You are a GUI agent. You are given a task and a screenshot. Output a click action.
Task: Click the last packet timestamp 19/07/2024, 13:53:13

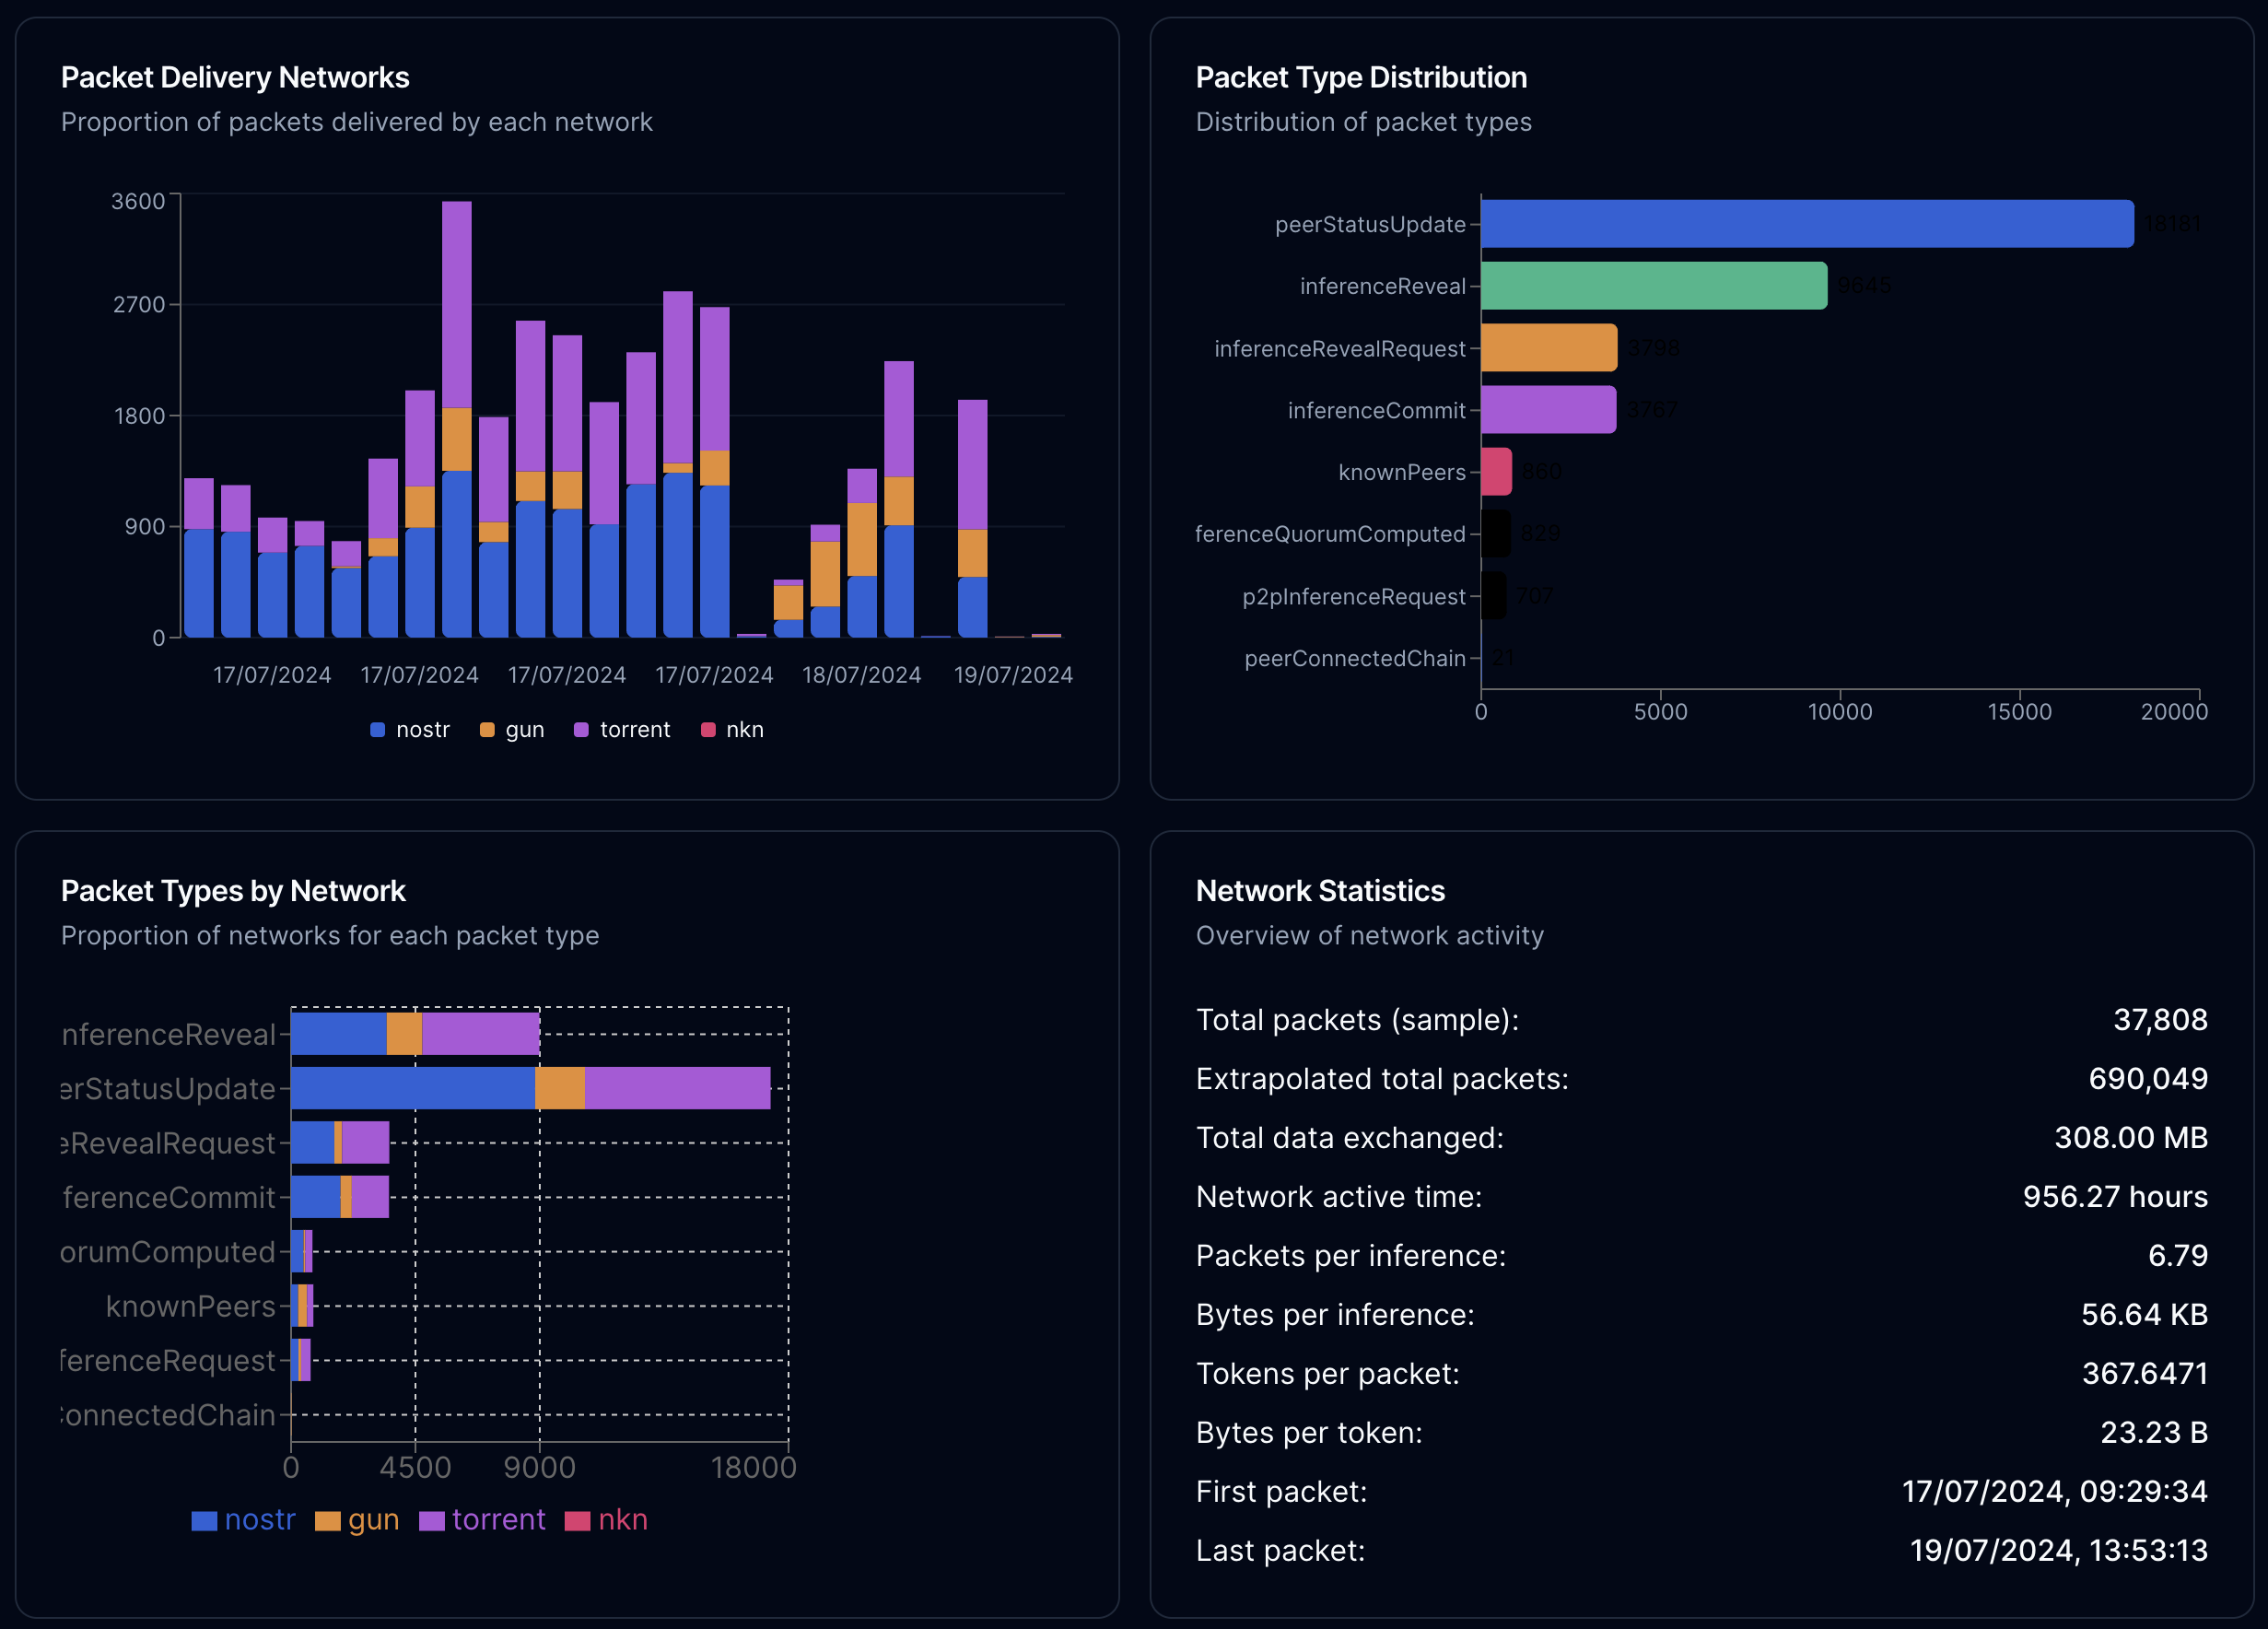pyautogui.click(x=2059, y=1551)
